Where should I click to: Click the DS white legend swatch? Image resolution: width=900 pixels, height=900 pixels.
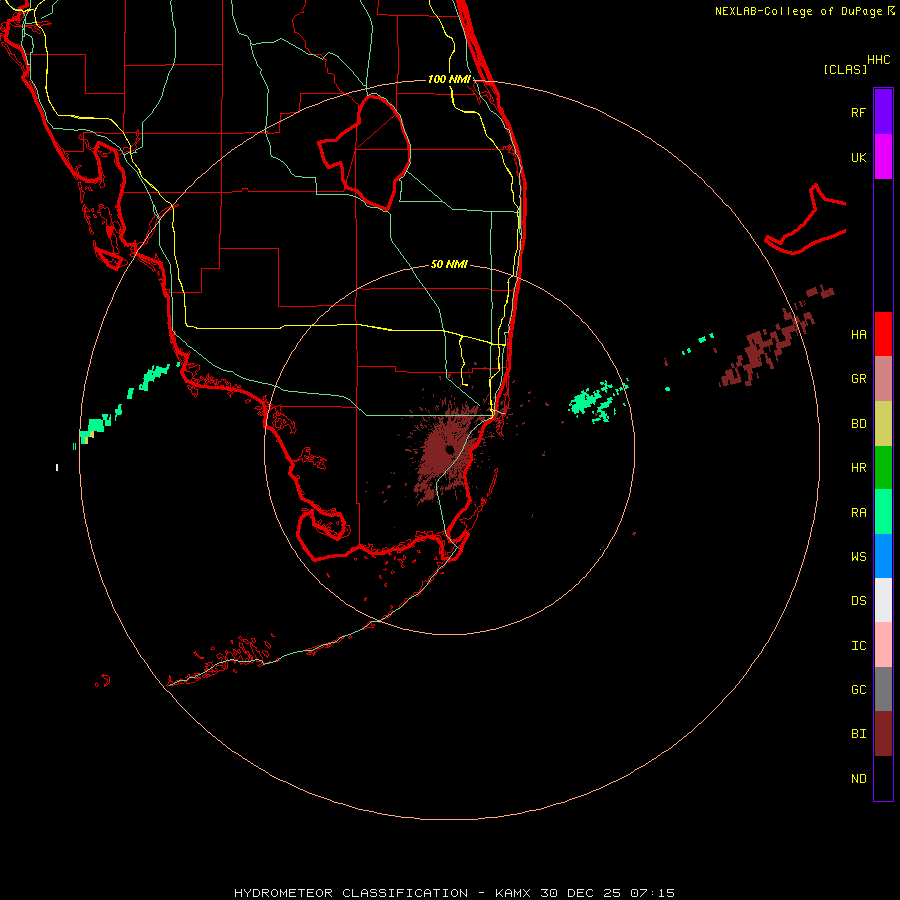[883, 600]
